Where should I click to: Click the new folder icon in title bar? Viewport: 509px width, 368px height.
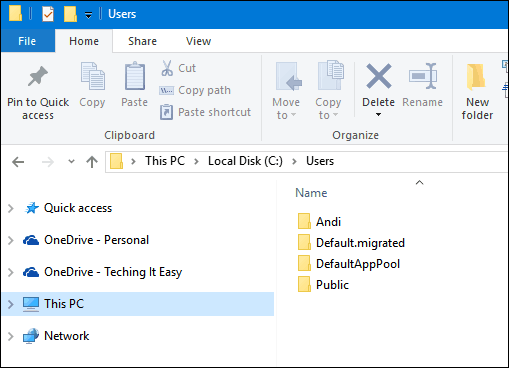coord(70,14)
